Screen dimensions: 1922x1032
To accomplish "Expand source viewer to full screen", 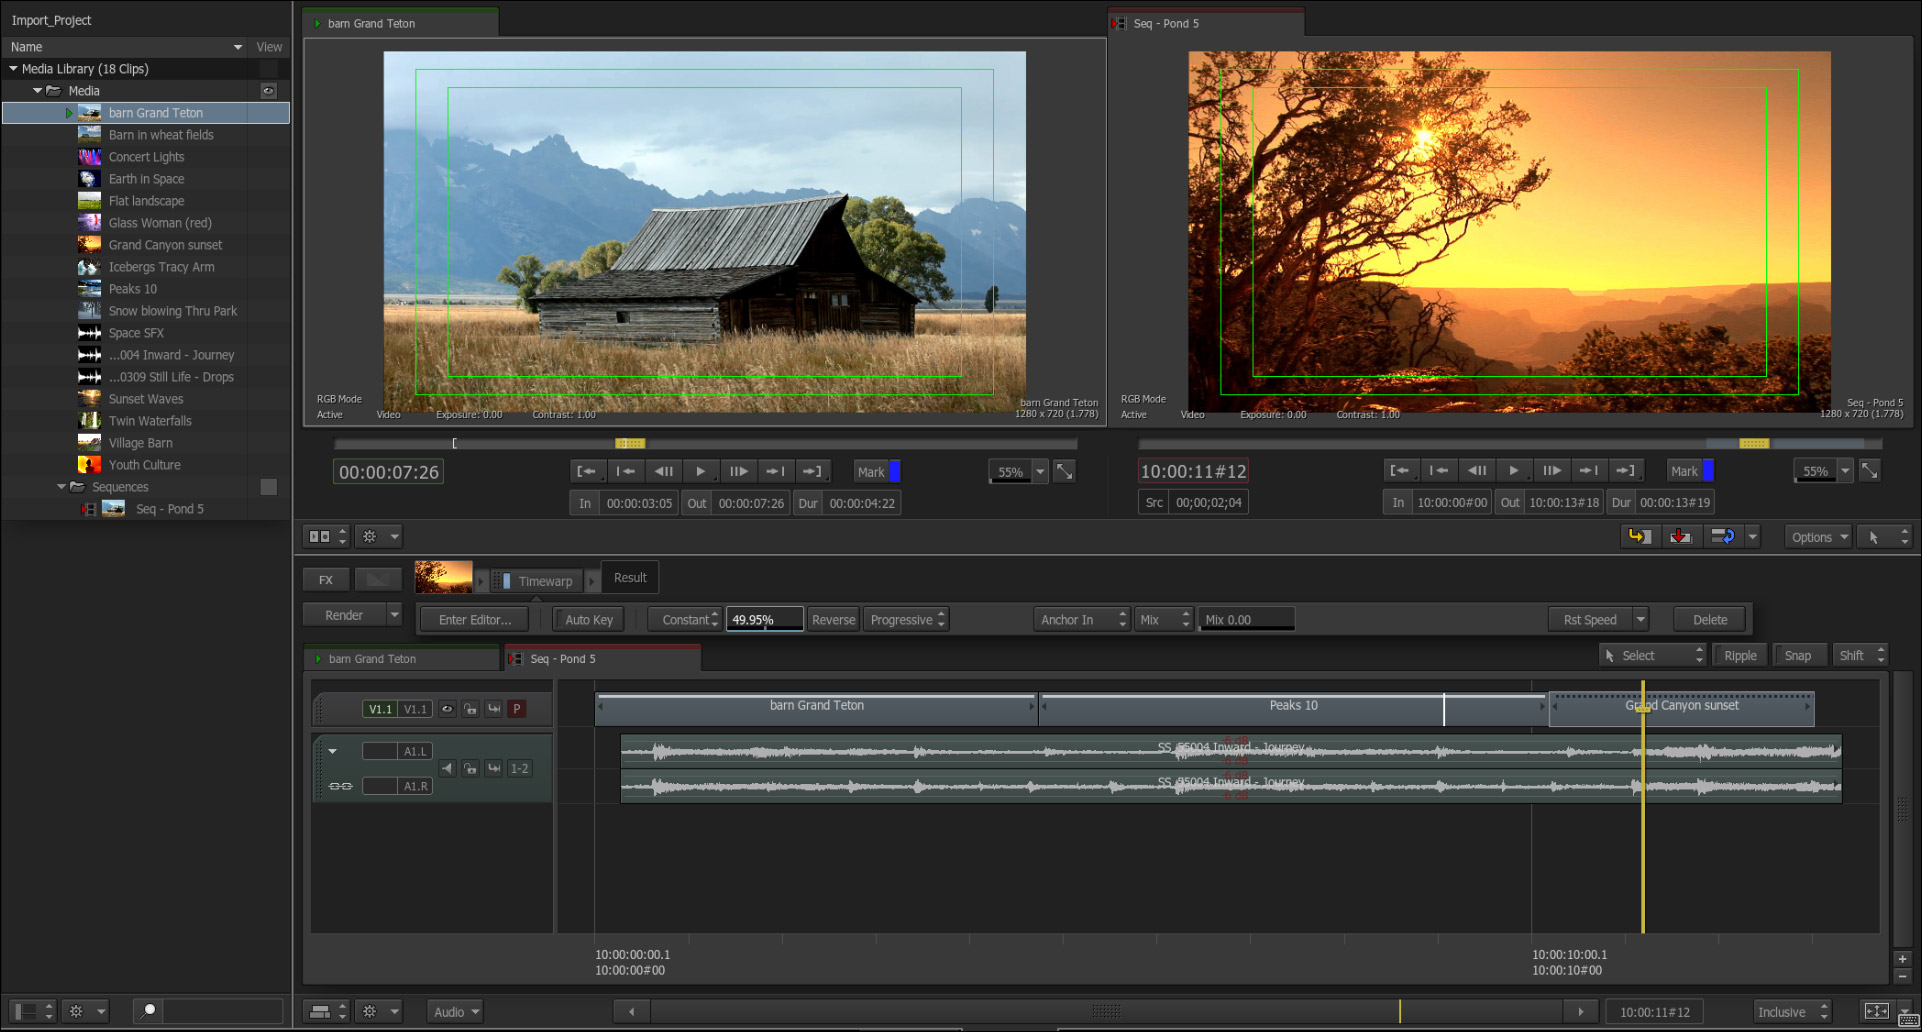I will coord(1065,471).
